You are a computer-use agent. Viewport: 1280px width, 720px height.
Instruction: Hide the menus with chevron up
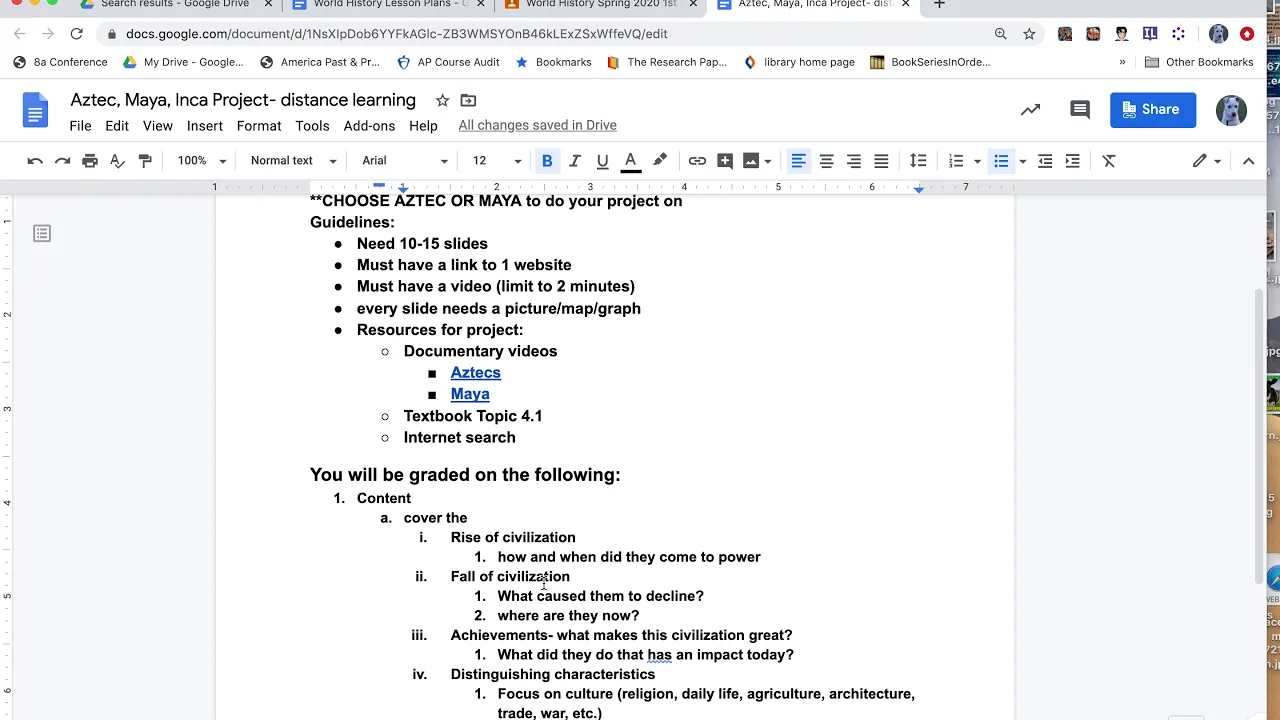[x=1248, y=160]
